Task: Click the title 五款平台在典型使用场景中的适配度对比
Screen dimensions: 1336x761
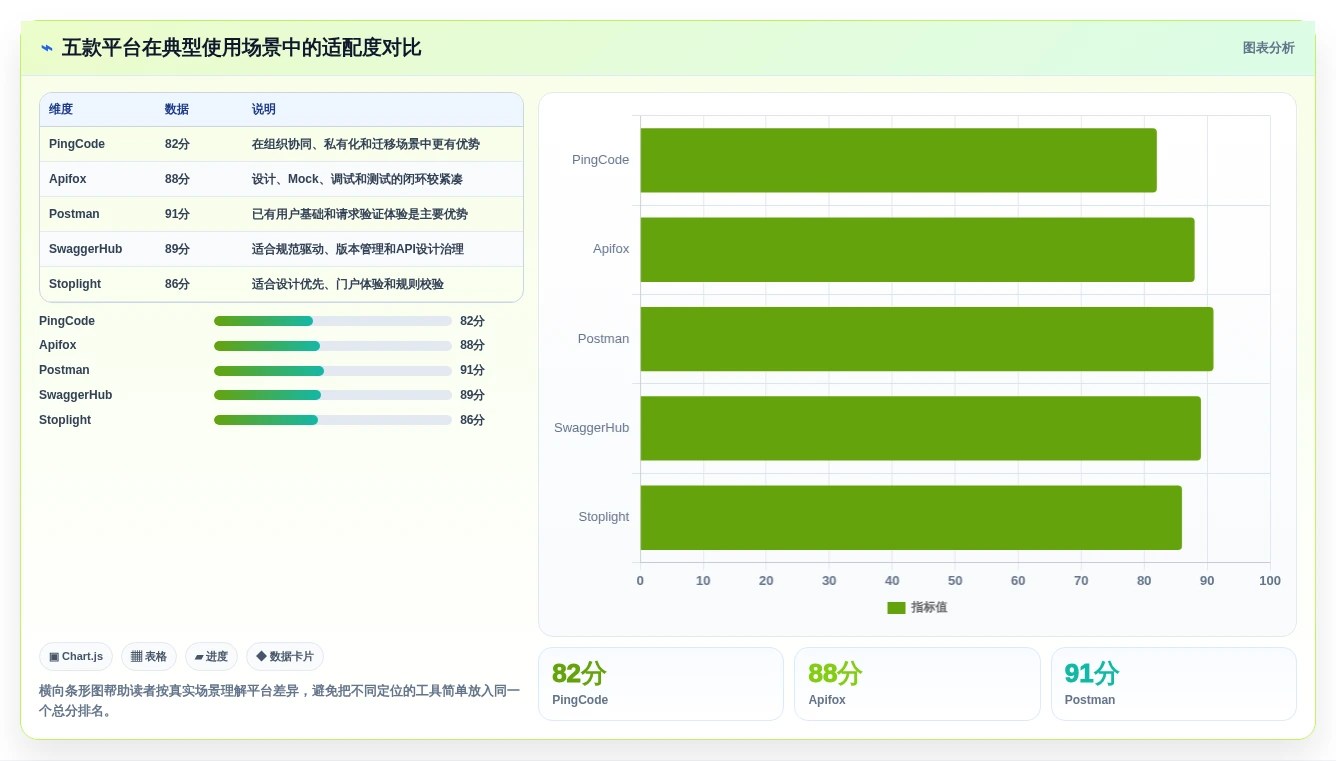Action: tap(242, 48)
